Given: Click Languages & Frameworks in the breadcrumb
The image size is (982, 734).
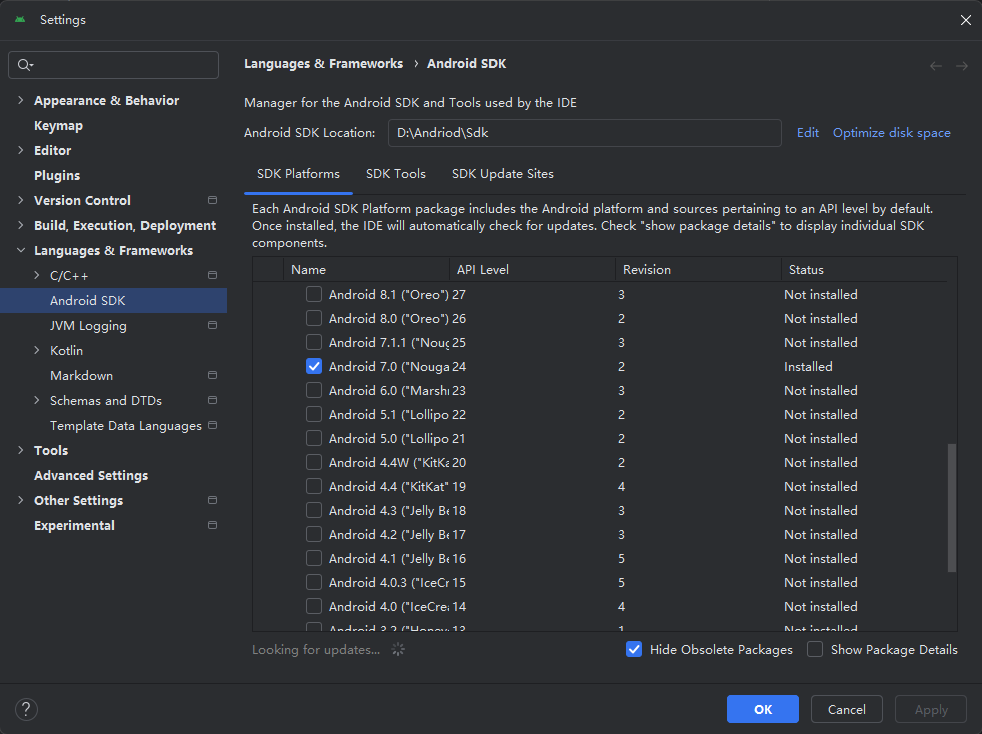Looking at the screenshot, I should (x=323, y=64).
